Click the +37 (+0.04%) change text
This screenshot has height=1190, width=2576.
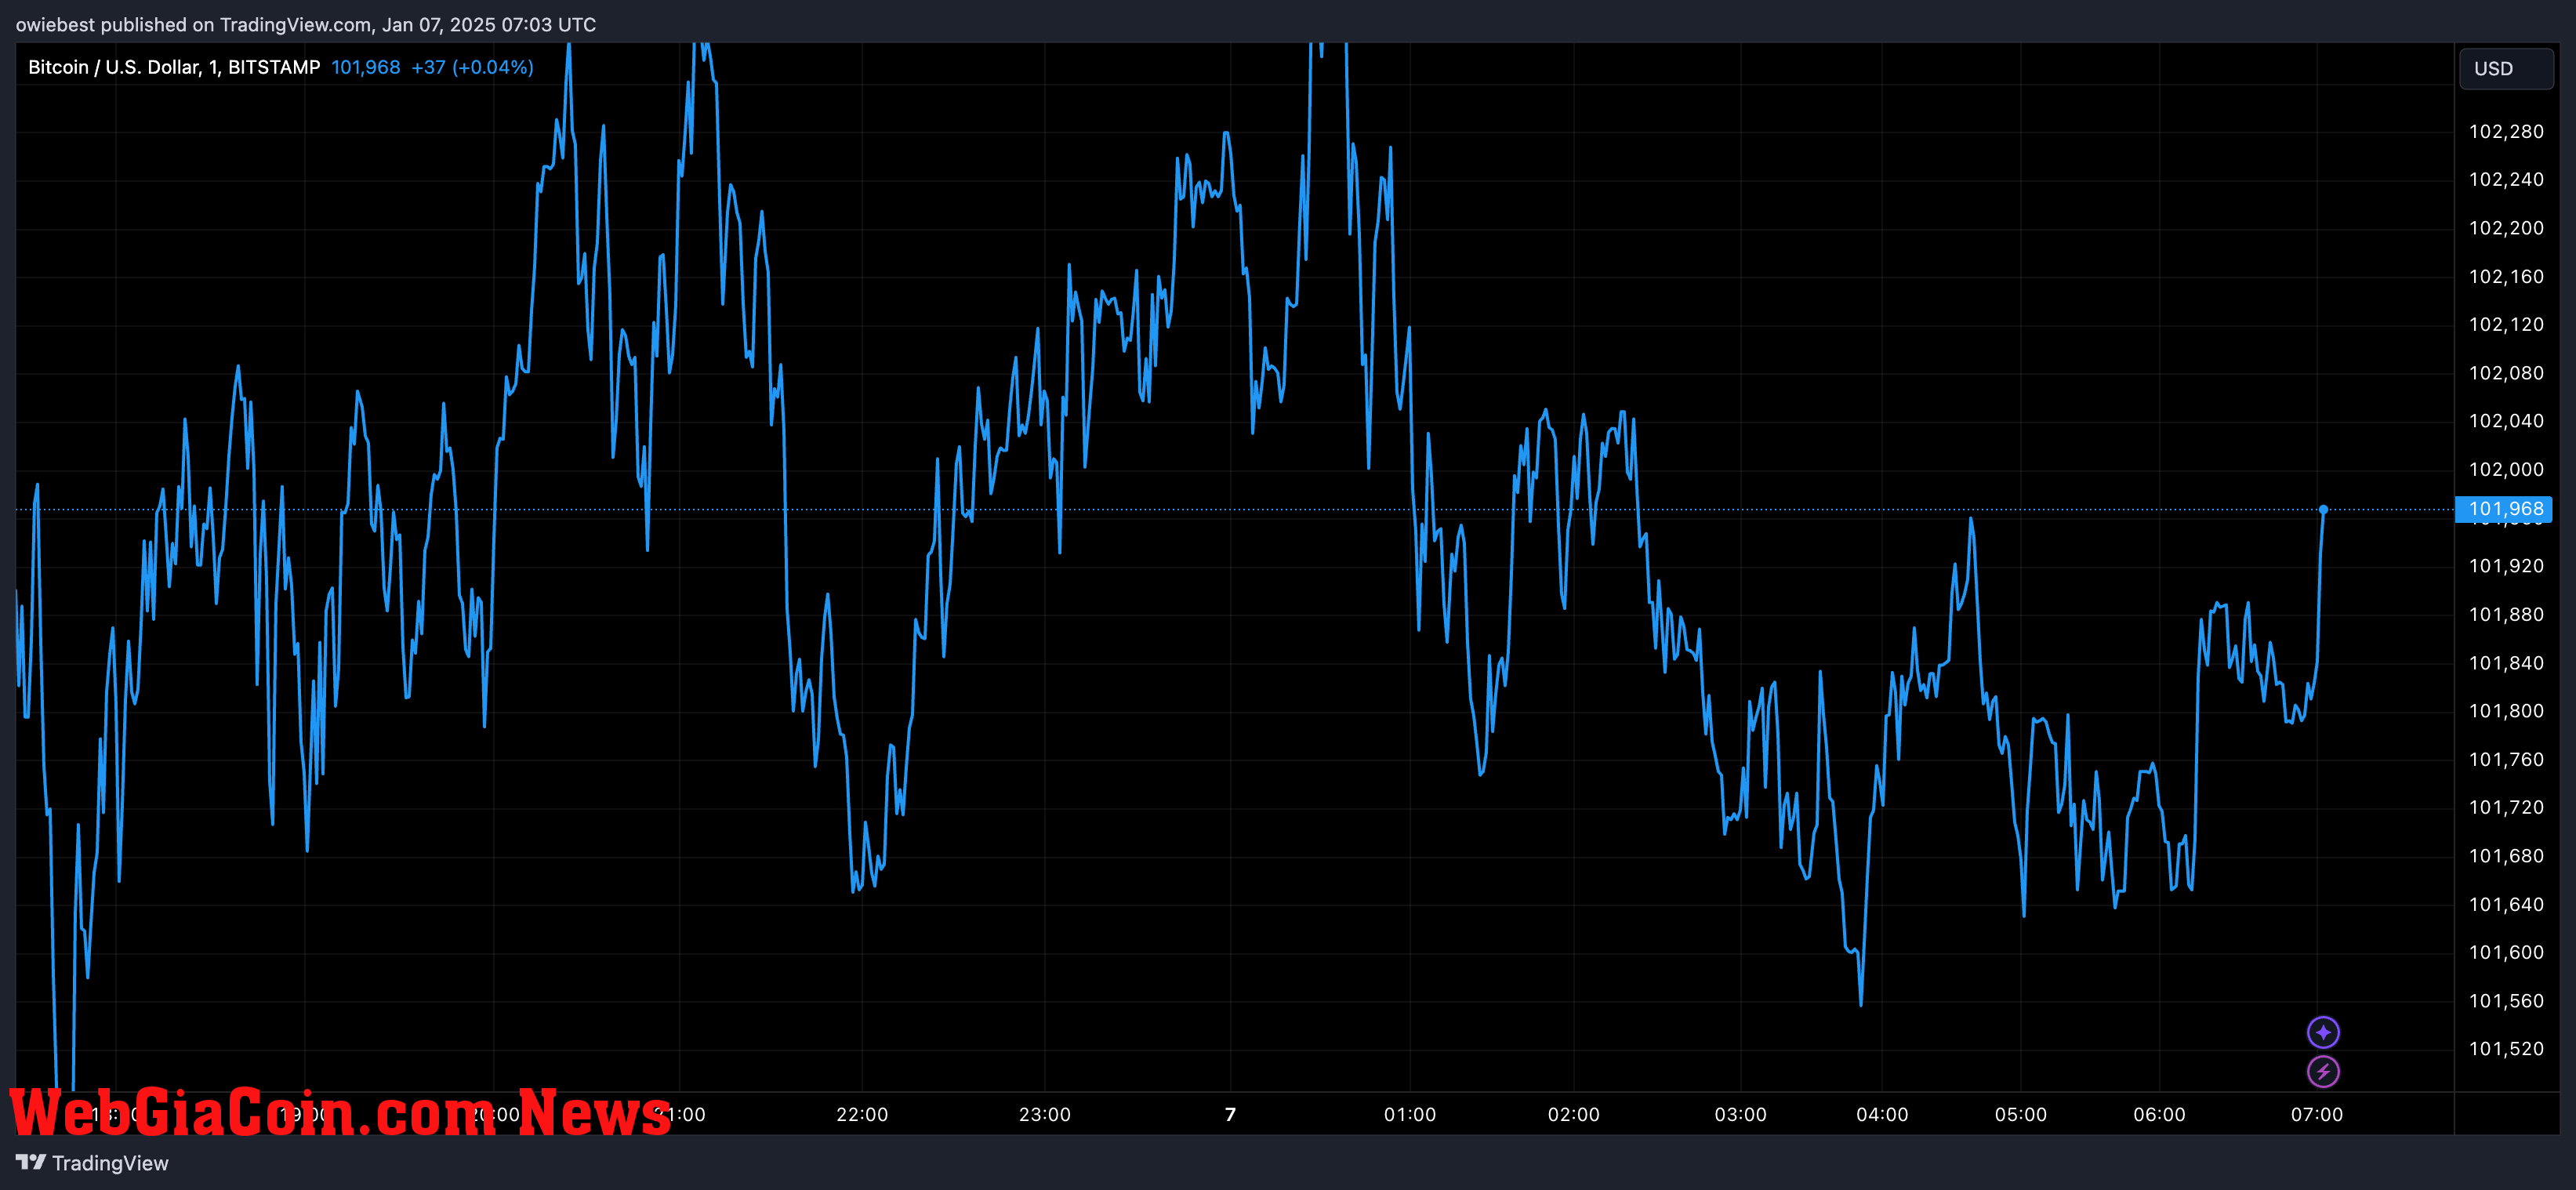tap(472, 67)
